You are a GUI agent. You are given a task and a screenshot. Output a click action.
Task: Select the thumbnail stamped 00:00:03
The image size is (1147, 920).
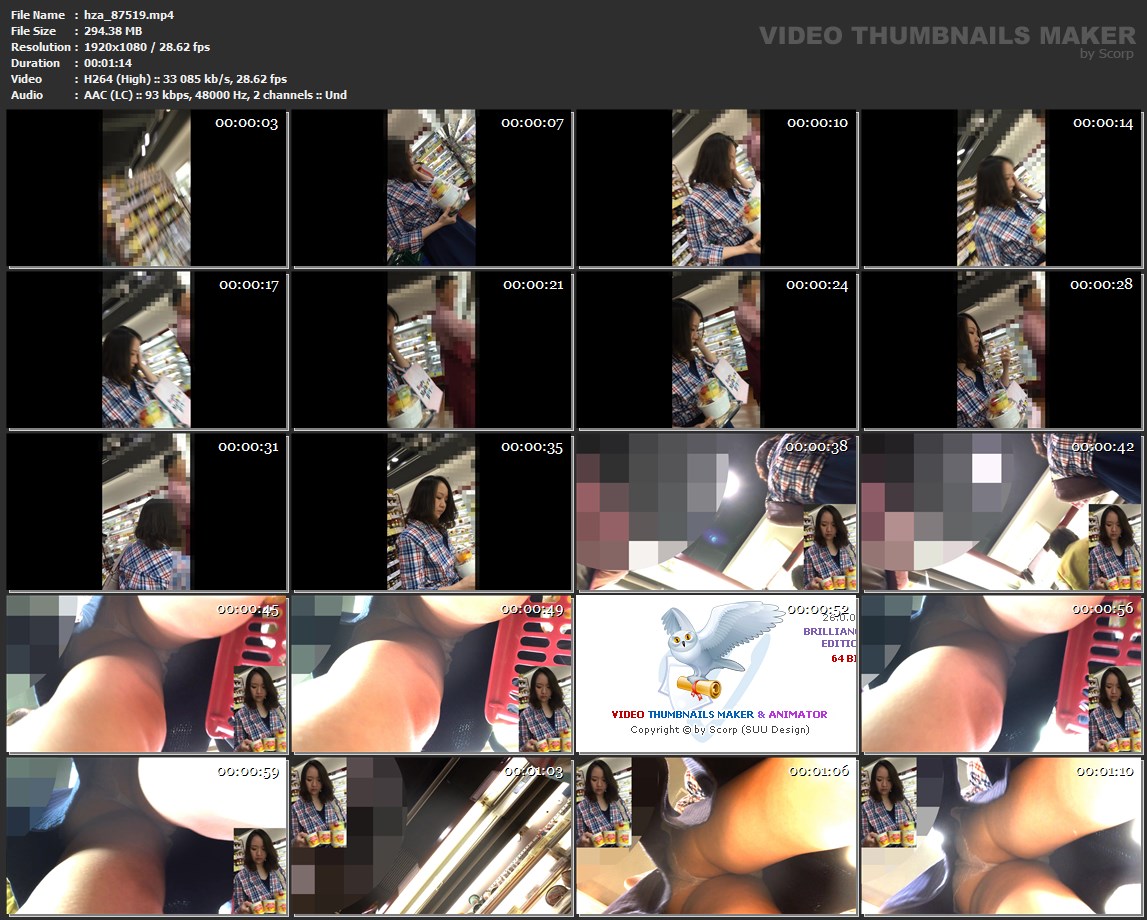(146, 188)
